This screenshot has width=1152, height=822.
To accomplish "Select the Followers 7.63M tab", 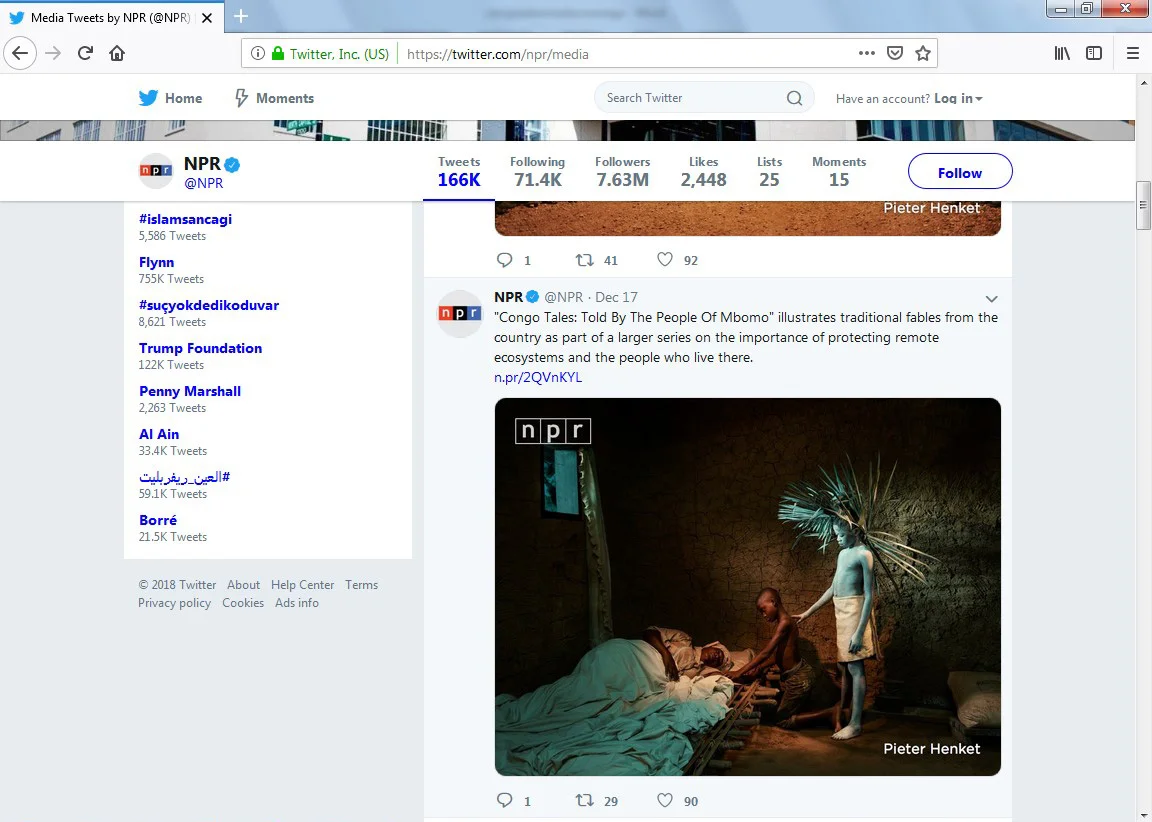I will [x=622, y=171].
